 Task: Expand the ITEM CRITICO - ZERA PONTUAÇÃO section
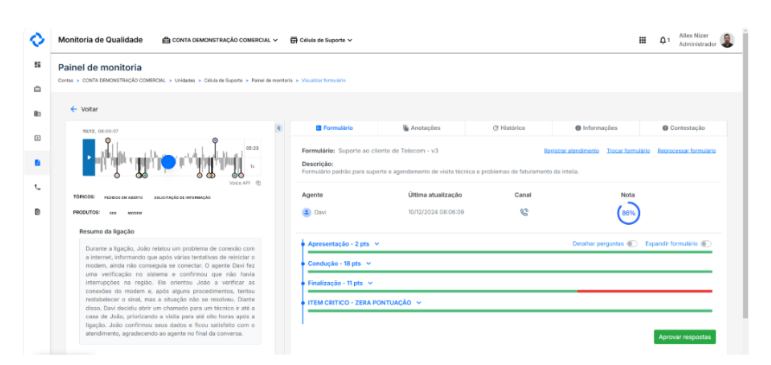tap(364, 303)
